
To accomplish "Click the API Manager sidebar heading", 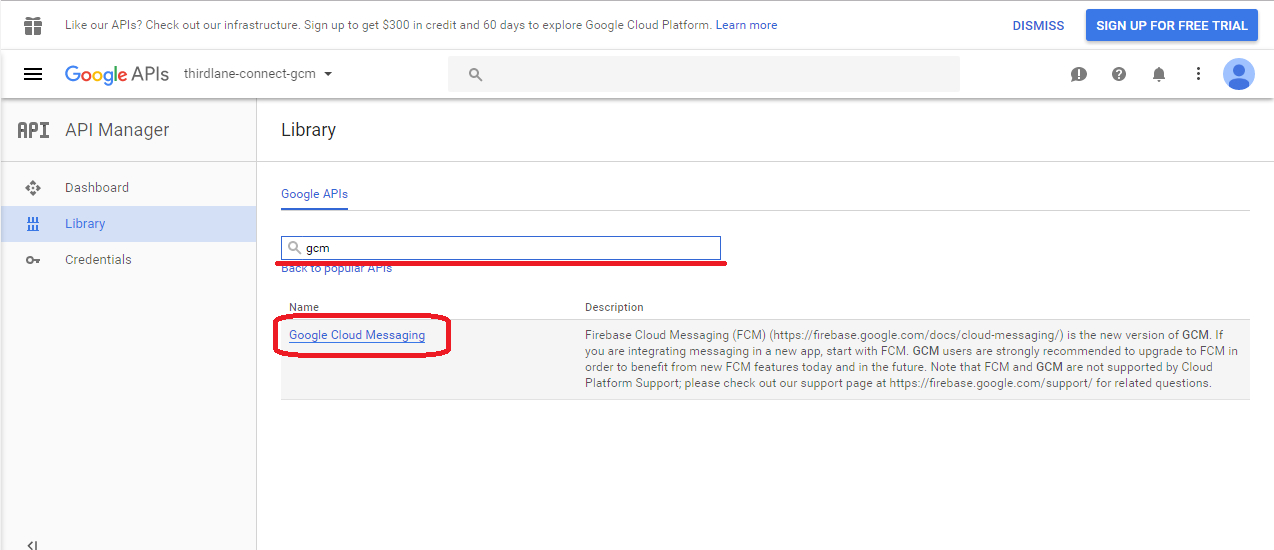I will (117, 130).
